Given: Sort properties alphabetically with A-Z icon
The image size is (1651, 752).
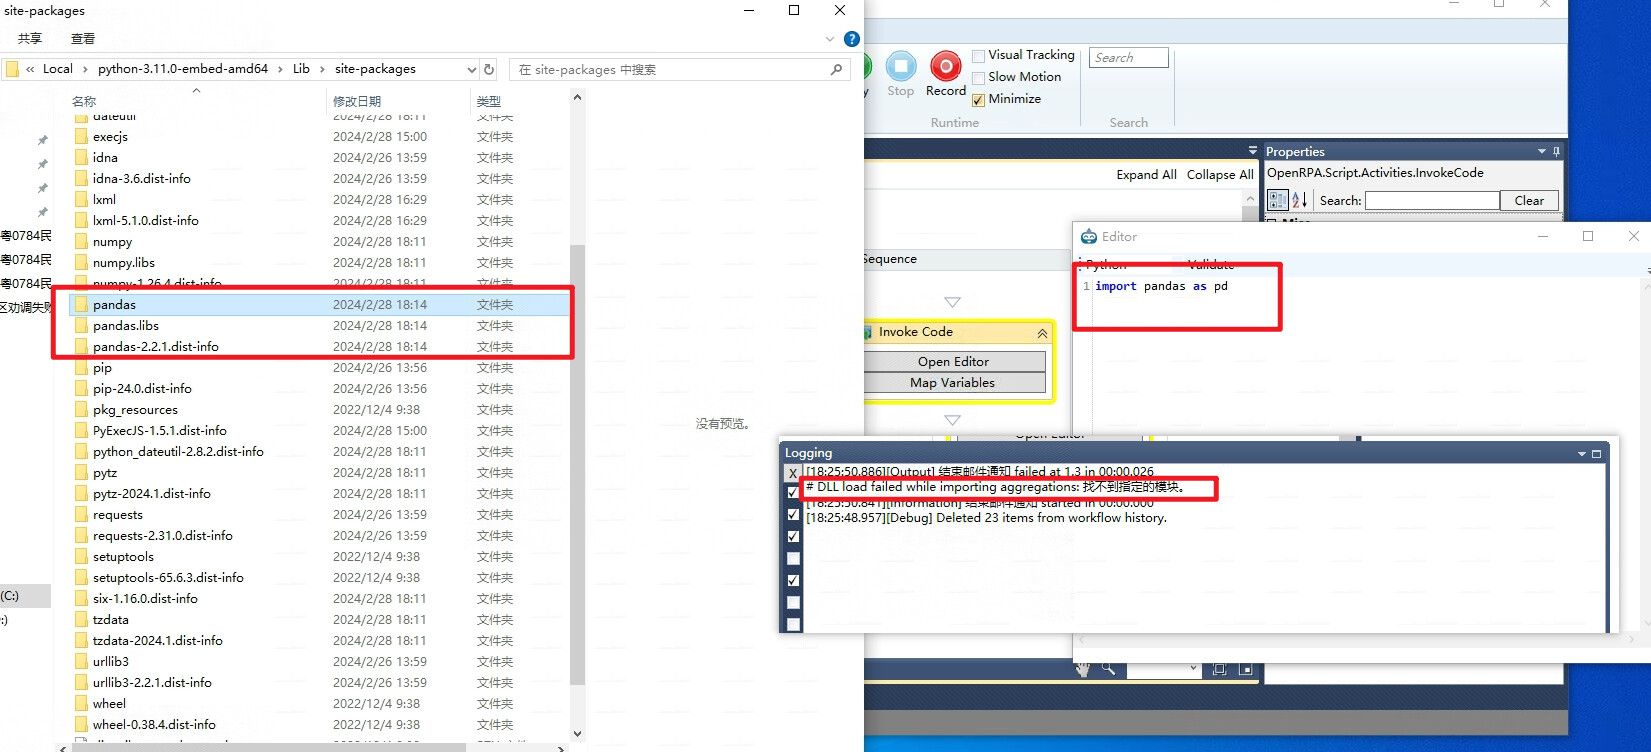Looking at the screenshot, I should tap(1299, 200).
